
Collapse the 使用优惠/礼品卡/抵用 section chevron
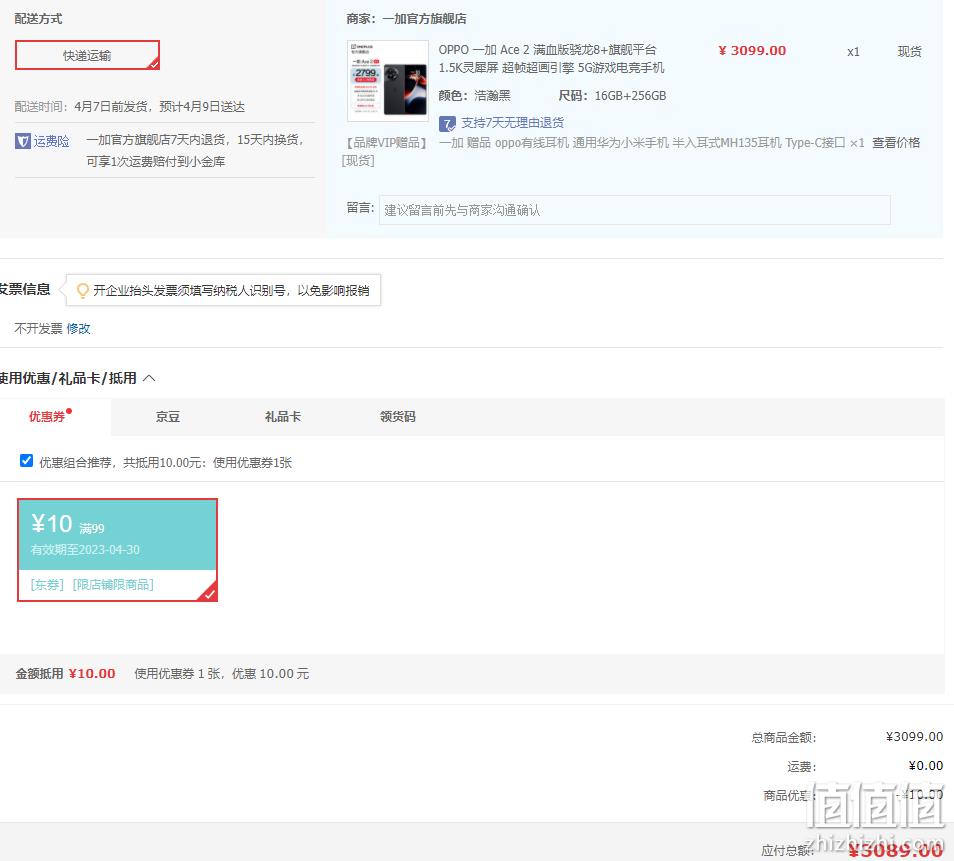coord(149,378)
